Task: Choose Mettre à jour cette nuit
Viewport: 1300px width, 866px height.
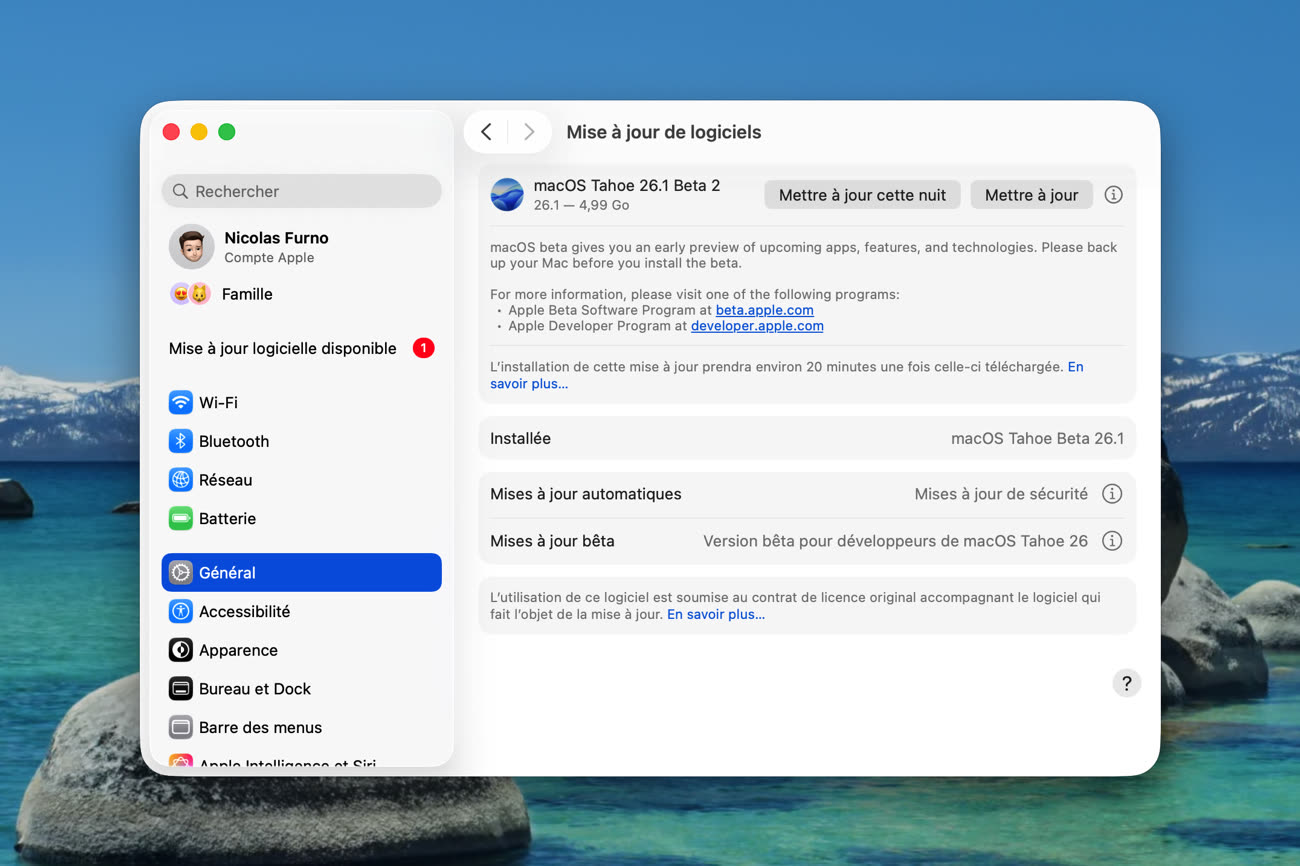Action: point(862,195)
